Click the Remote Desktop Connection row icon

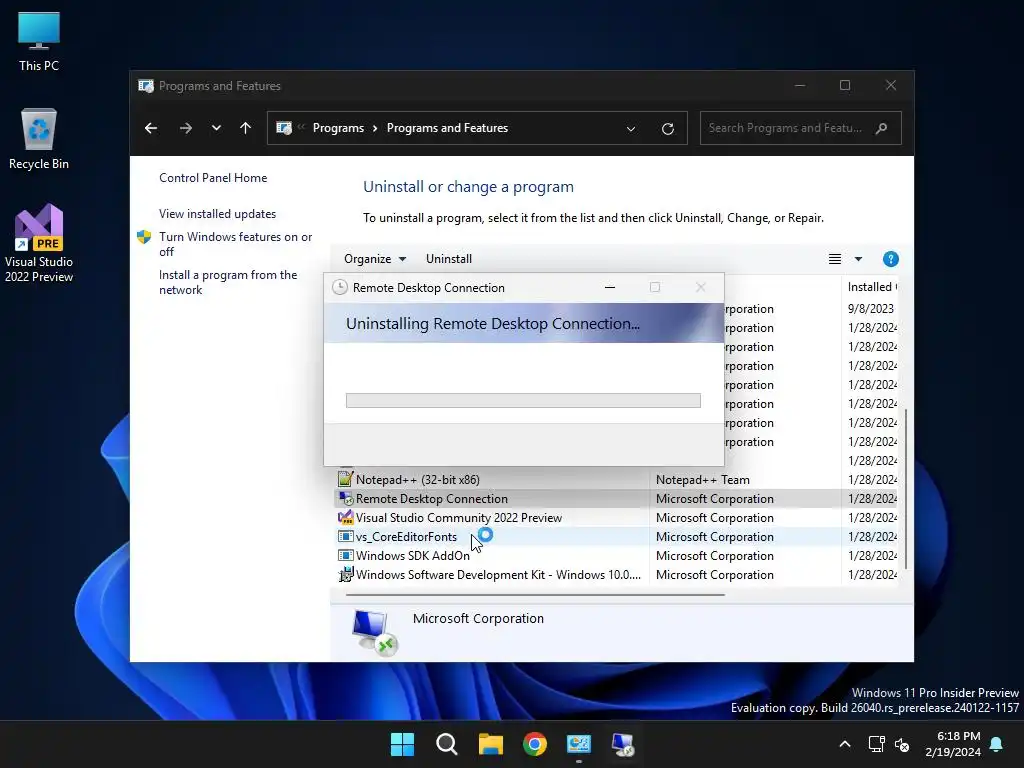[x=345, y=498]
